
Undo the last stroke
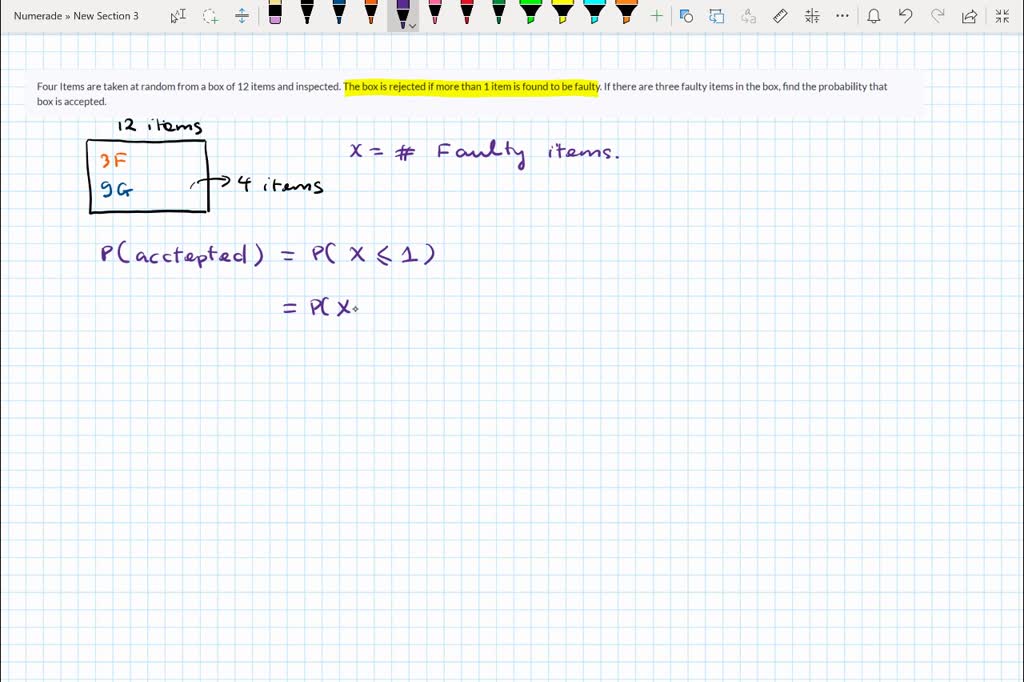pyautogui.click(x=904, y=16)
